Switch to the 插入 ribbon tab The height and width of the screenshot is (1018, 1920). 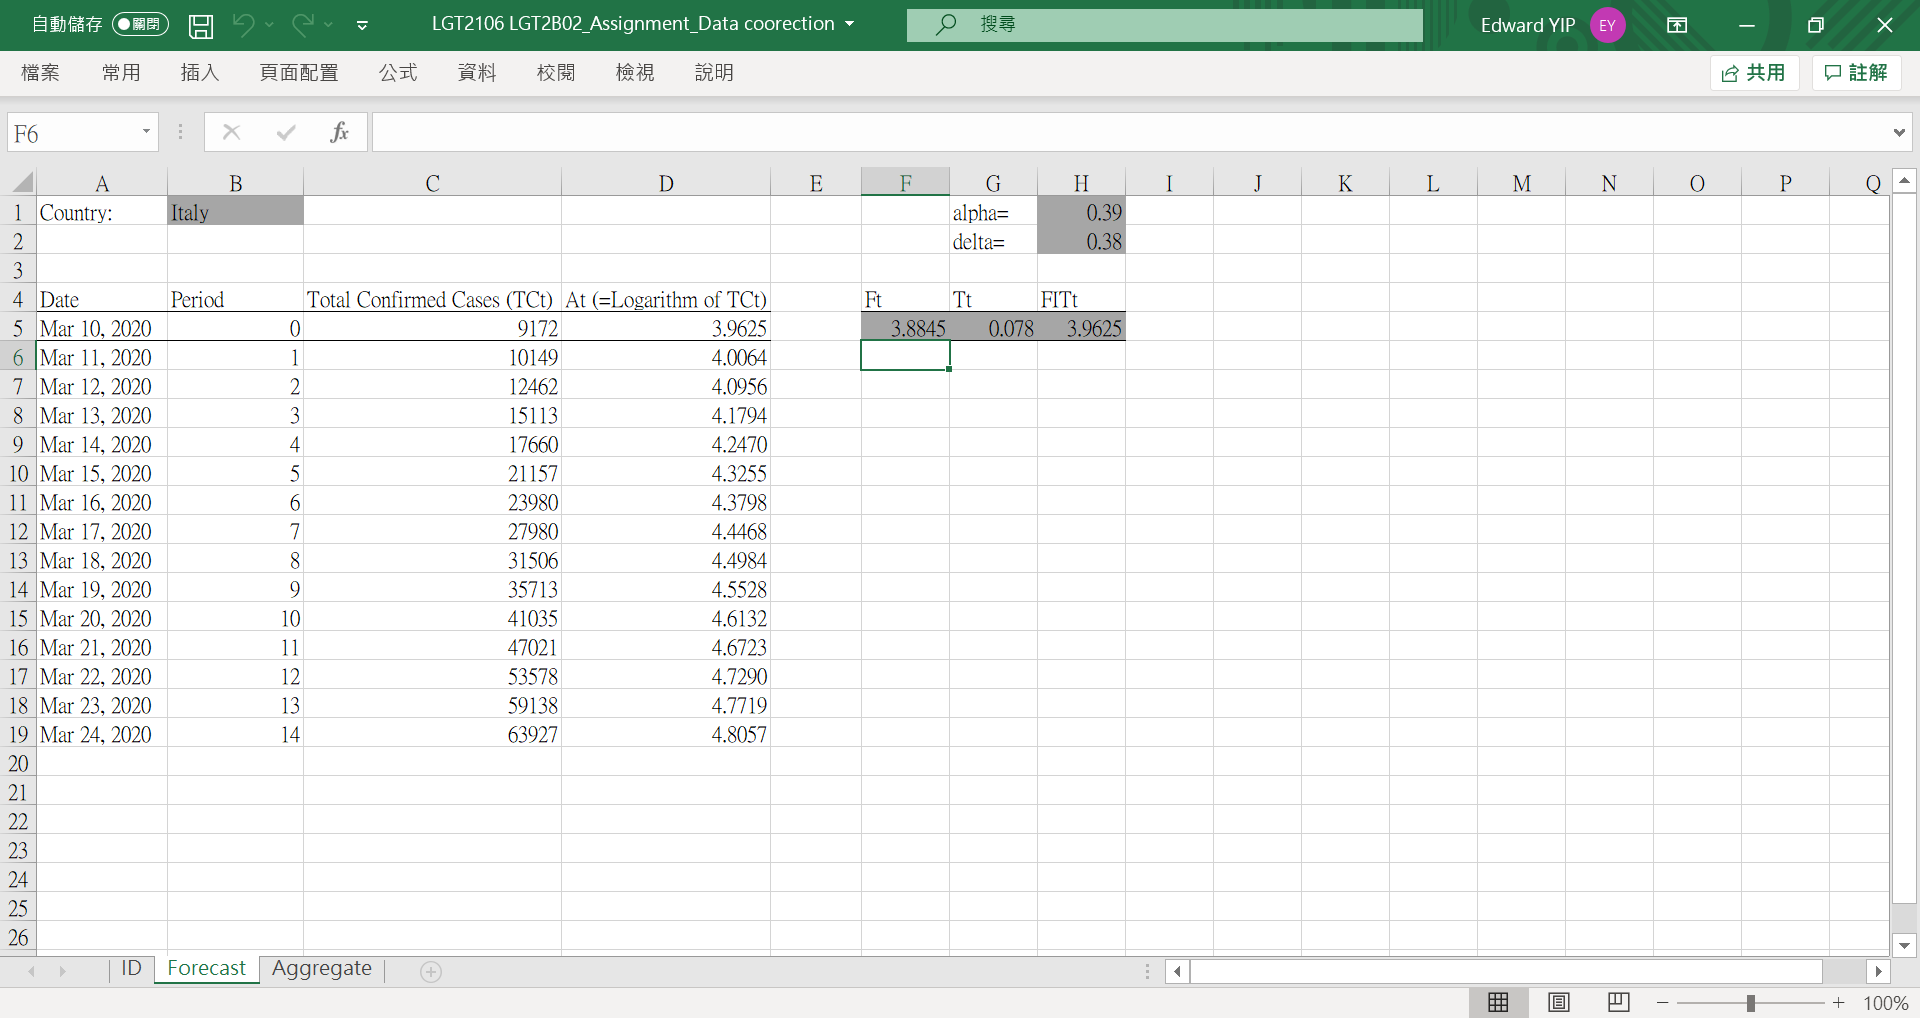pyautogui.click(x=198, y=72)
